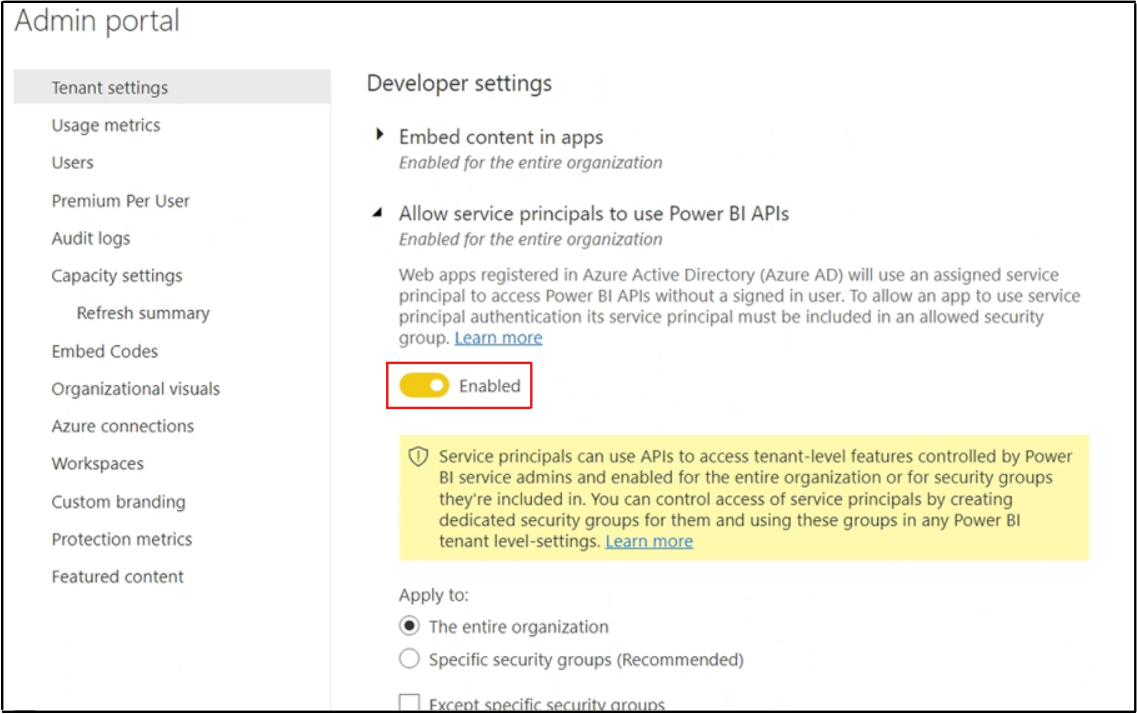Screen dimensions: 1137x714
Task: Toggle off the Enabled switch
Action: click(424, 386)
